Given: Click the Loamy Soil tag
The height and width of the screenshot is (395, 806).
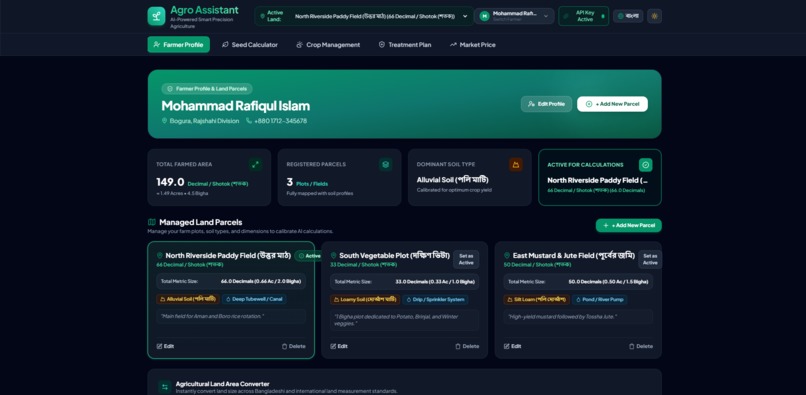Looking at the screenshot, I should pyautogui.click(x=365, y=299).
